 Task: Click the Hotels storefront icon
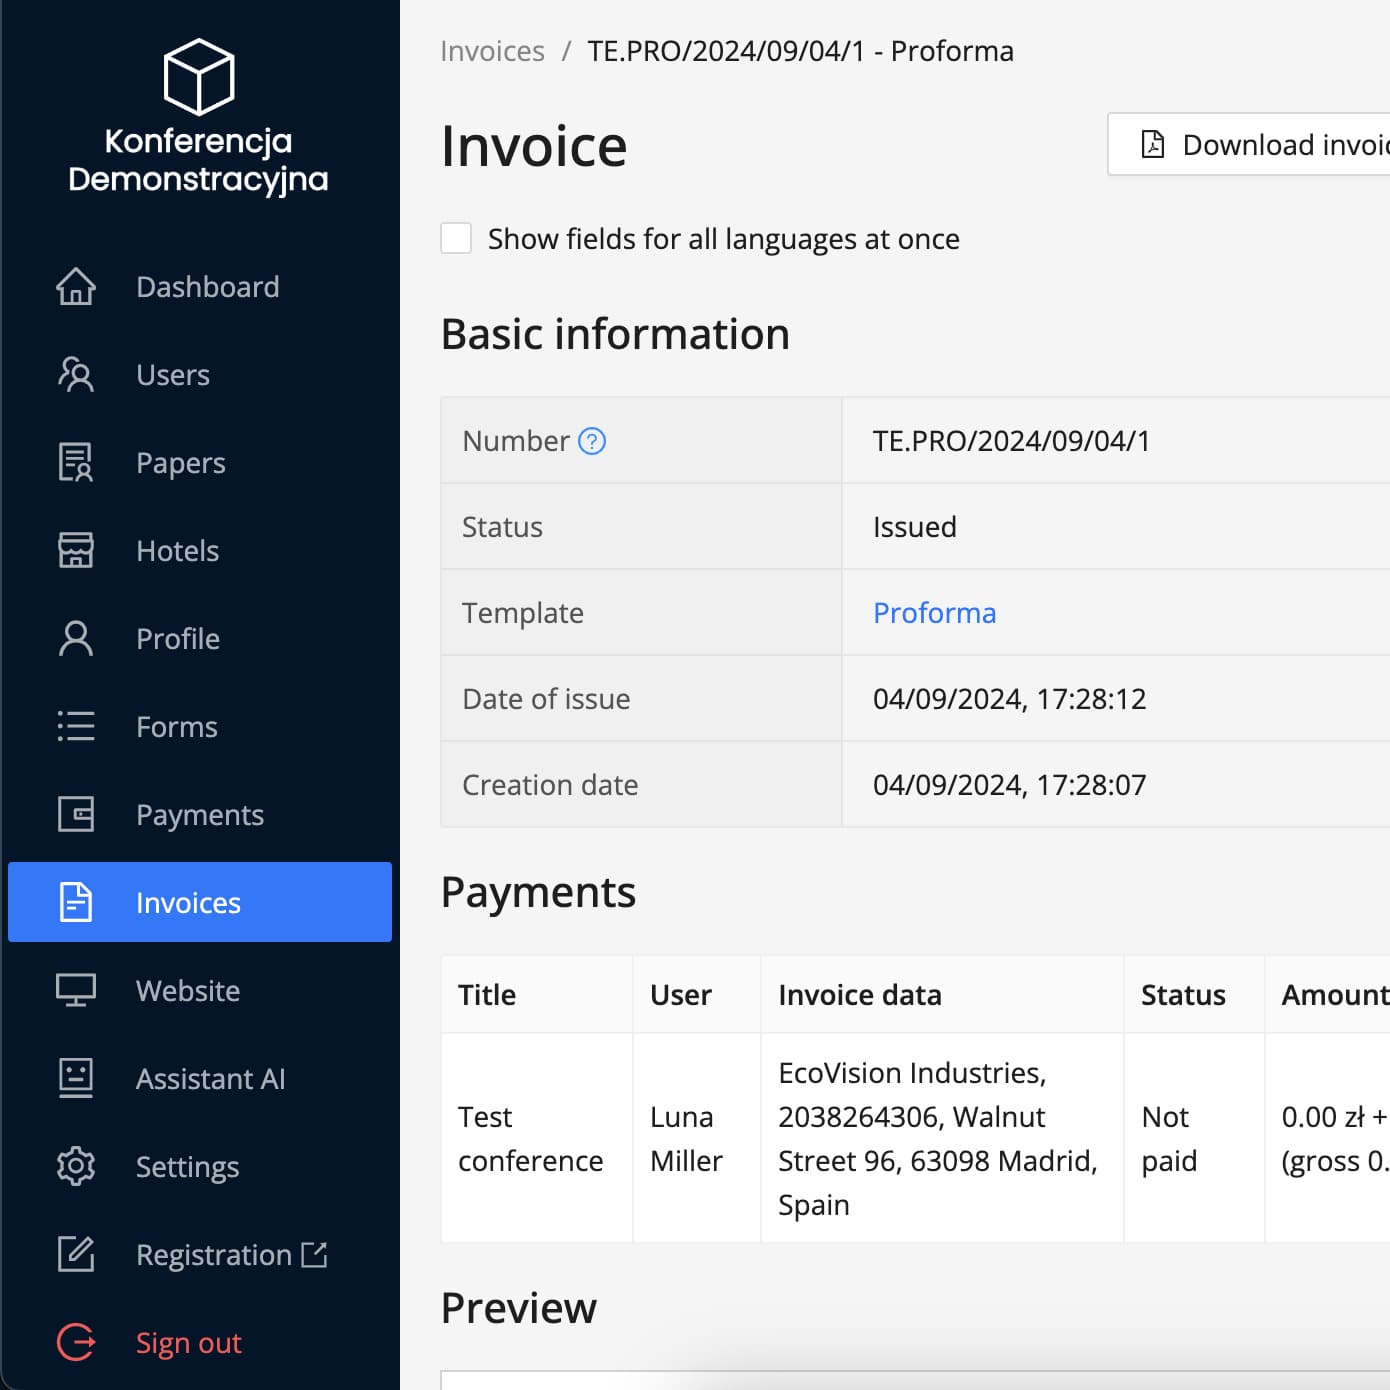point(76,551)
